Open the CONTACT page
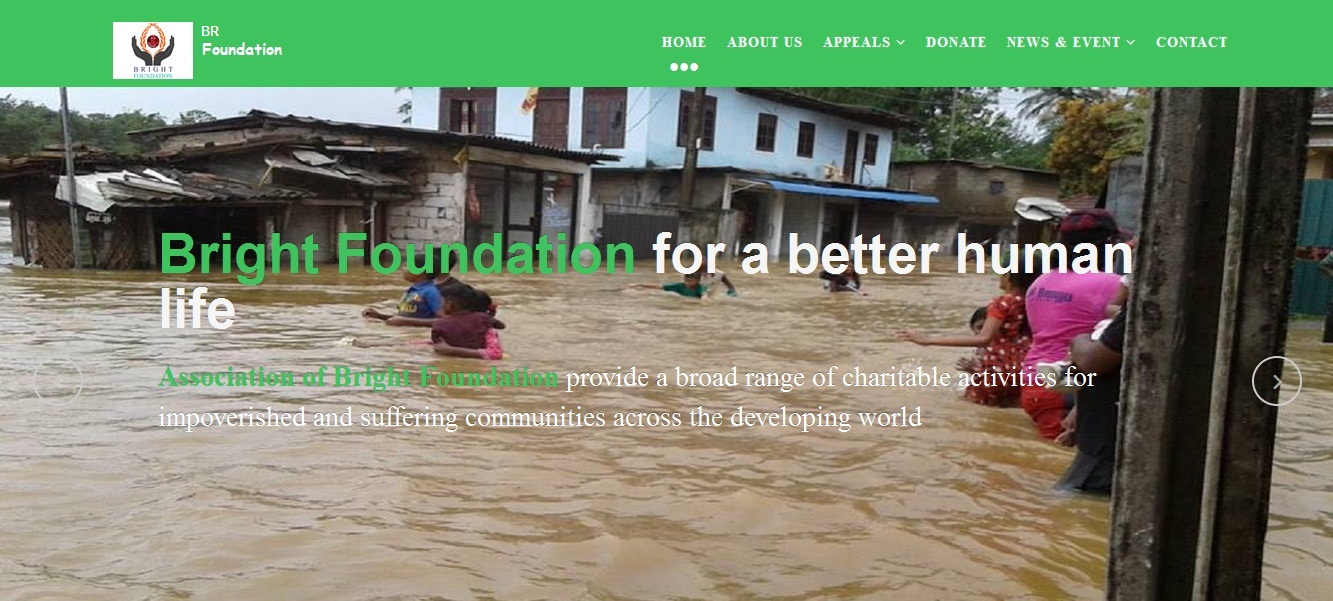Screen dimensions: 1333x601 pyautogui.click(x=1192, y=42)
